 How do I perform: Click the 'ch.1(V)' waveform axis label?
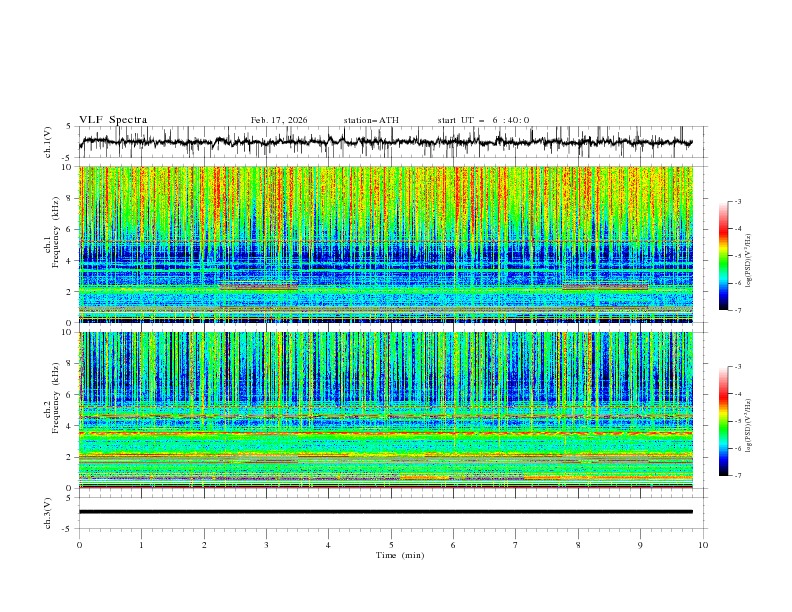point(48,142)
